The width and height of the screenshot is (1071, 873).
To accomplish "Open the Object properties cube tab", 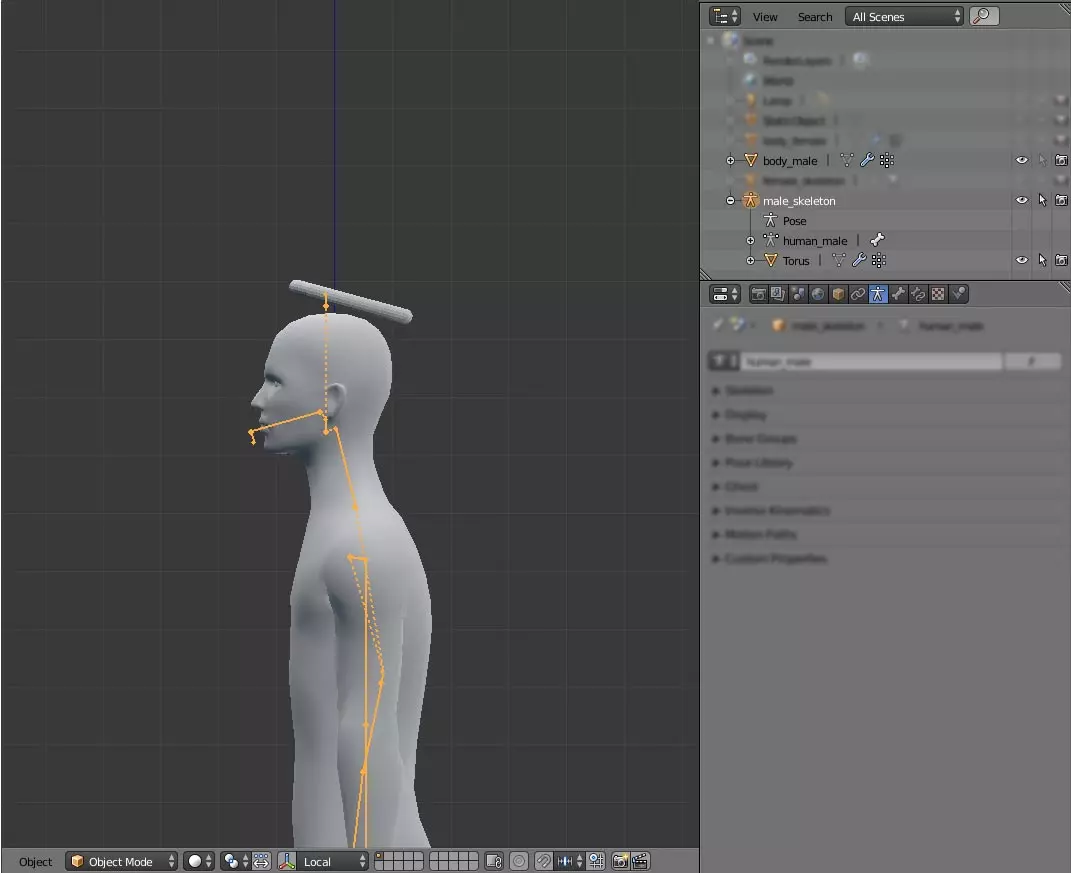I will pyautogui.click(x=838, y=294).
